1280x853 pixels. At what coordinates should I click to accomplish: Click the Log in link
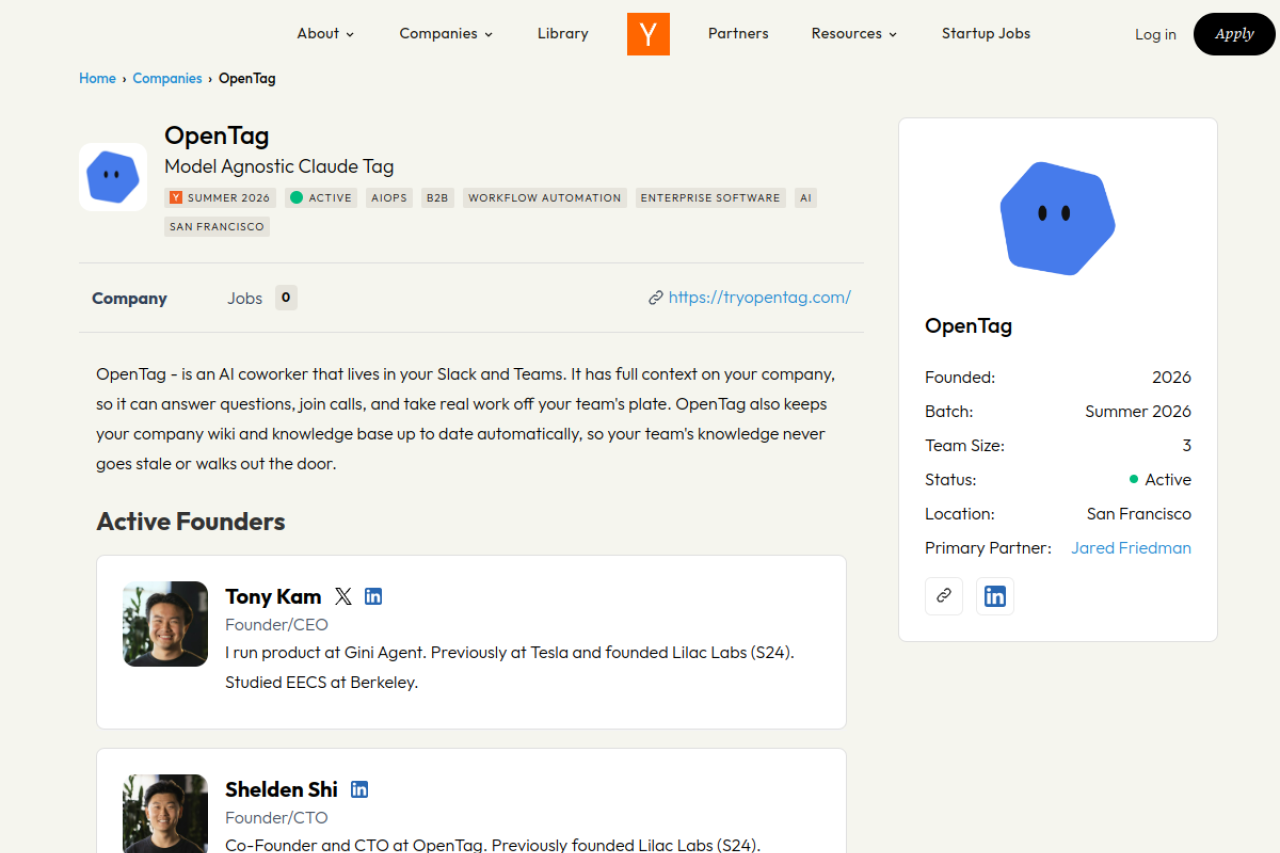1155,35
